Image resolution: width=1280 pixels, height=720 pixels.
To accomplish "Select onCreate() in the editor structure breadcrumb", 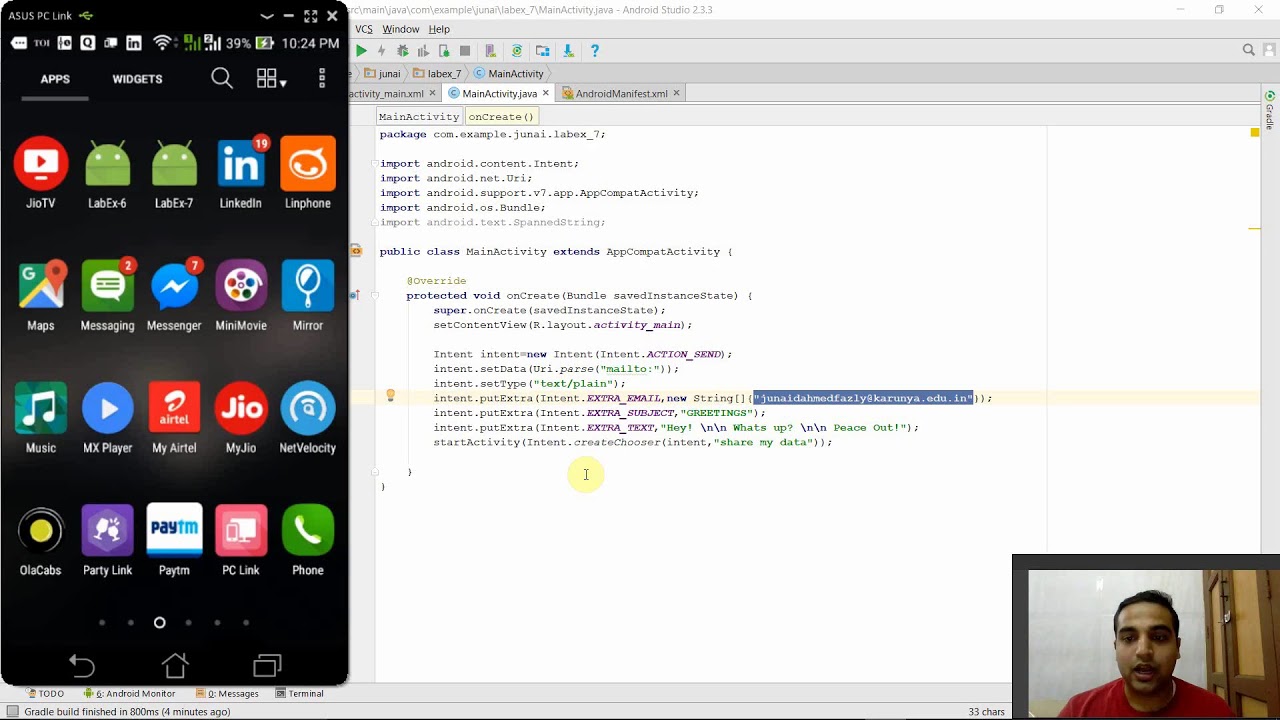I will pos(501,117).
